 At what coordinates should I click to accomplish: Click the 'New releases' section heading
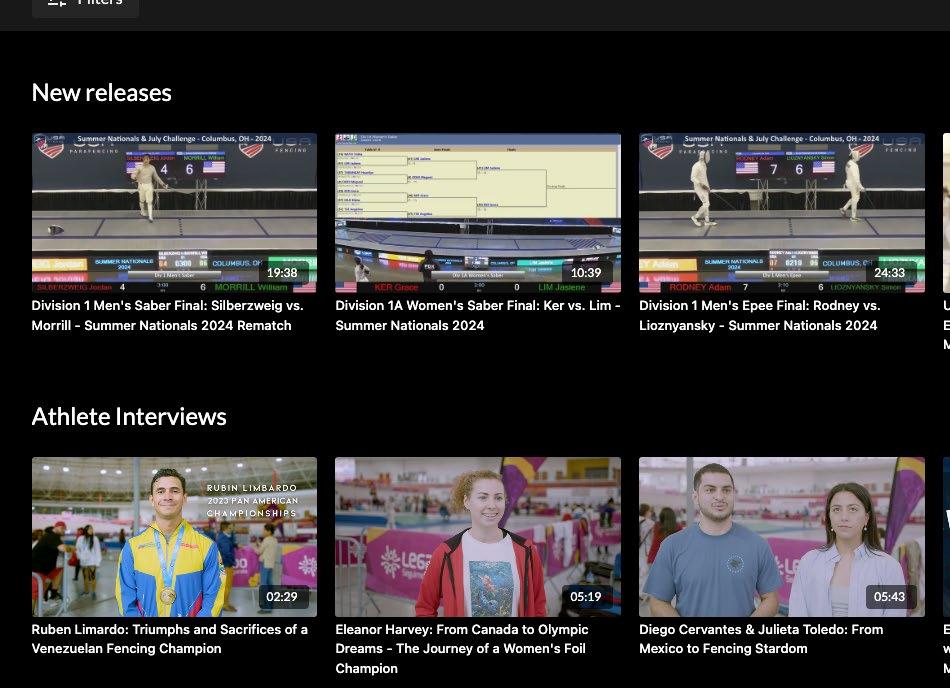pos(102,93)
